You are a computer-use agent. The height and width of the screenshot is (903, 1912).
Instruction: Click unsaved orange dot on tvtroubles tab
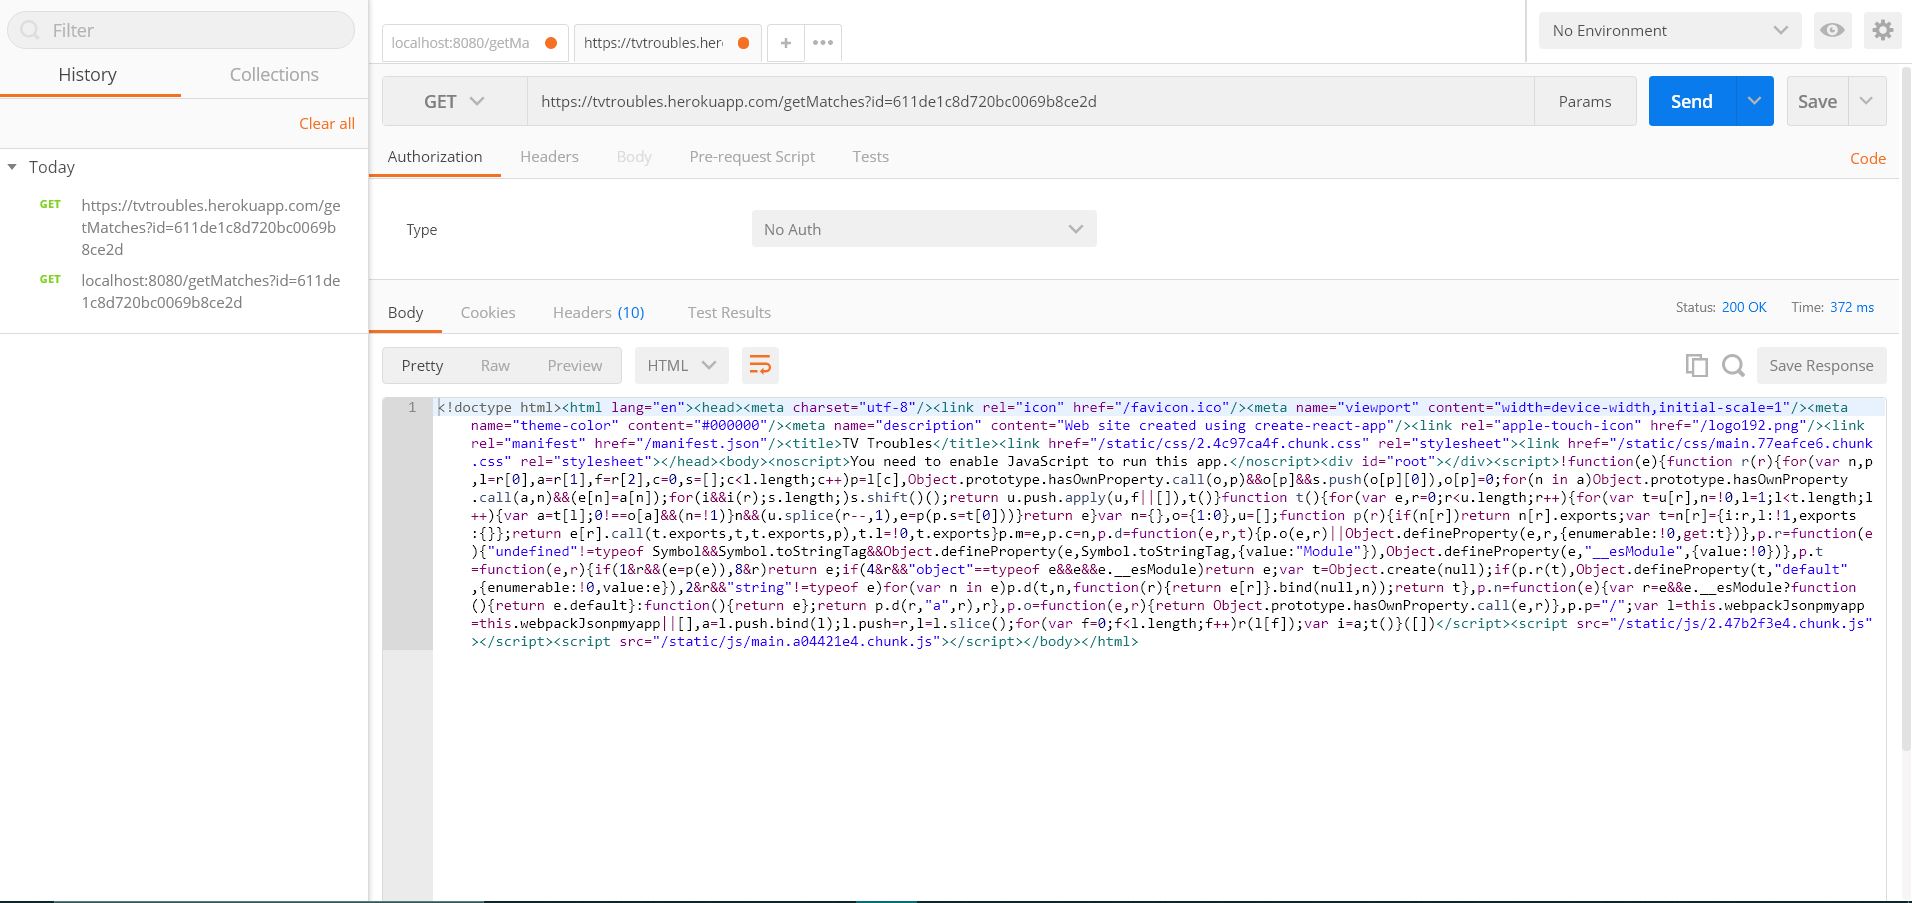pos(743,43)
